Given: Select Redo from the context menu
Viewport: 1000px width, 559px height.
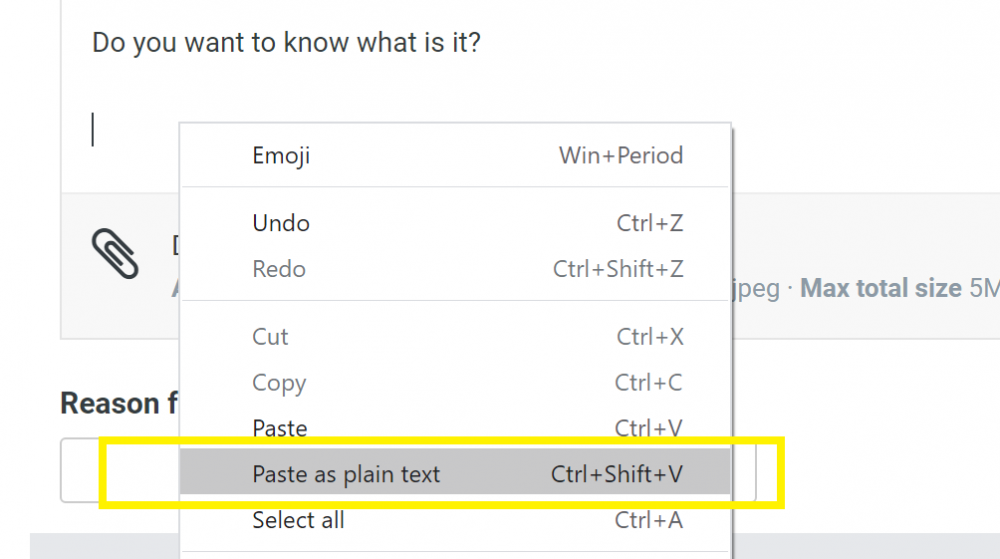Looking at the screenshot, I should pyautogui.click(x=279, y=269).
